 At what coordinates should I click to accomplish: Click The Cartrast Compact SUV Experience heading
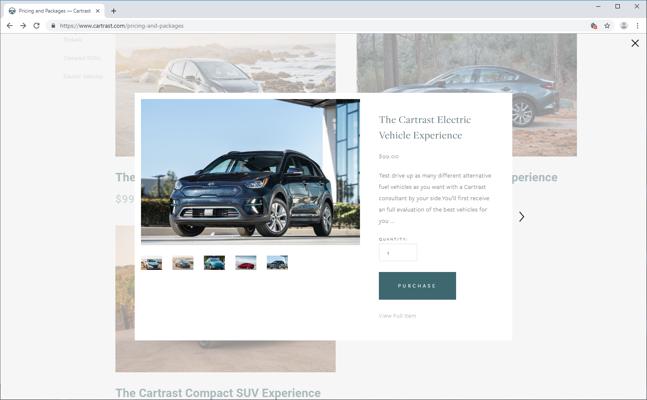tap(218, 393)
